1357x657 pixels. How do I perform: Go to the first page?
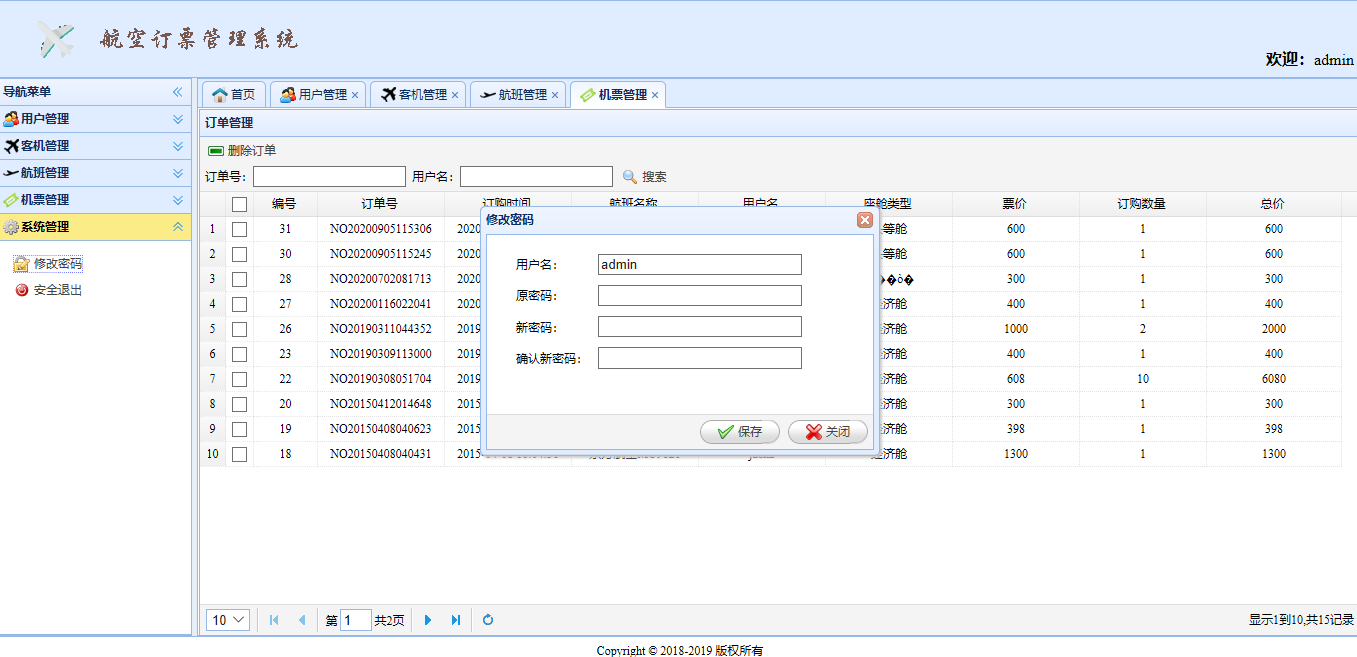coord(274,620)
